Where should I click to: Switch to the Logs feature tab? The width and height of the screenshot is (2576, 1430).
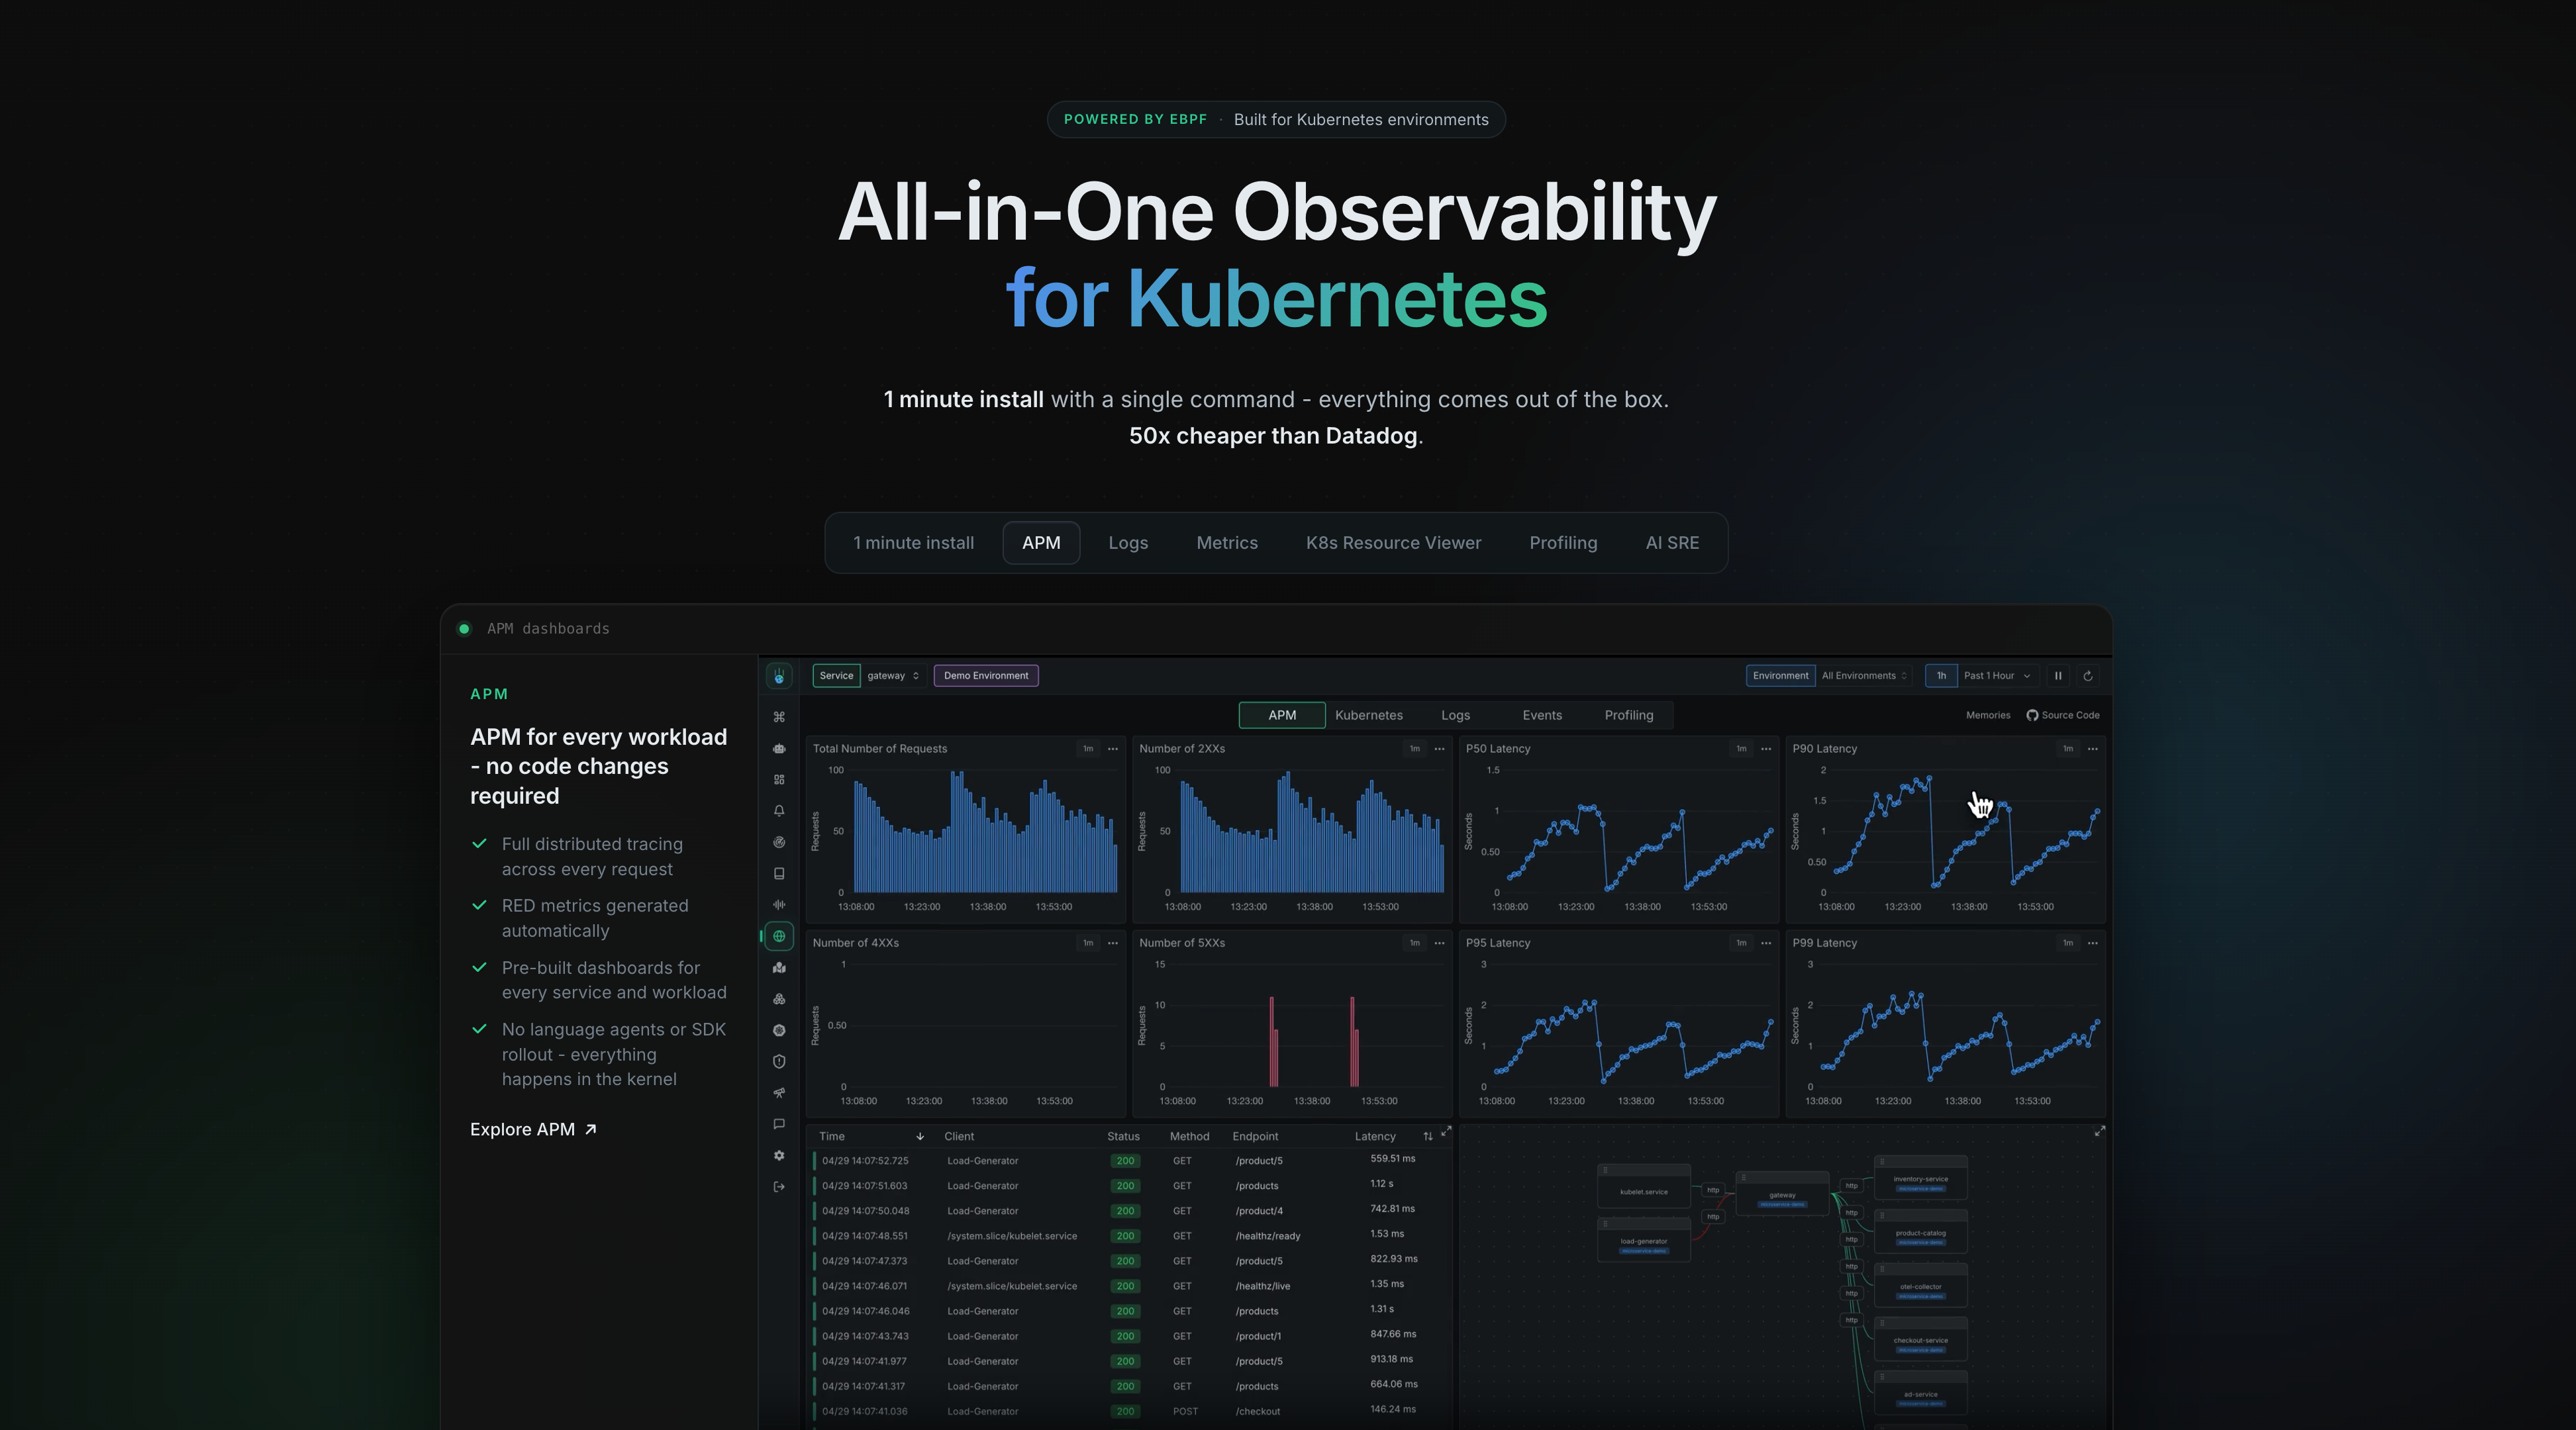point(1128,543)
